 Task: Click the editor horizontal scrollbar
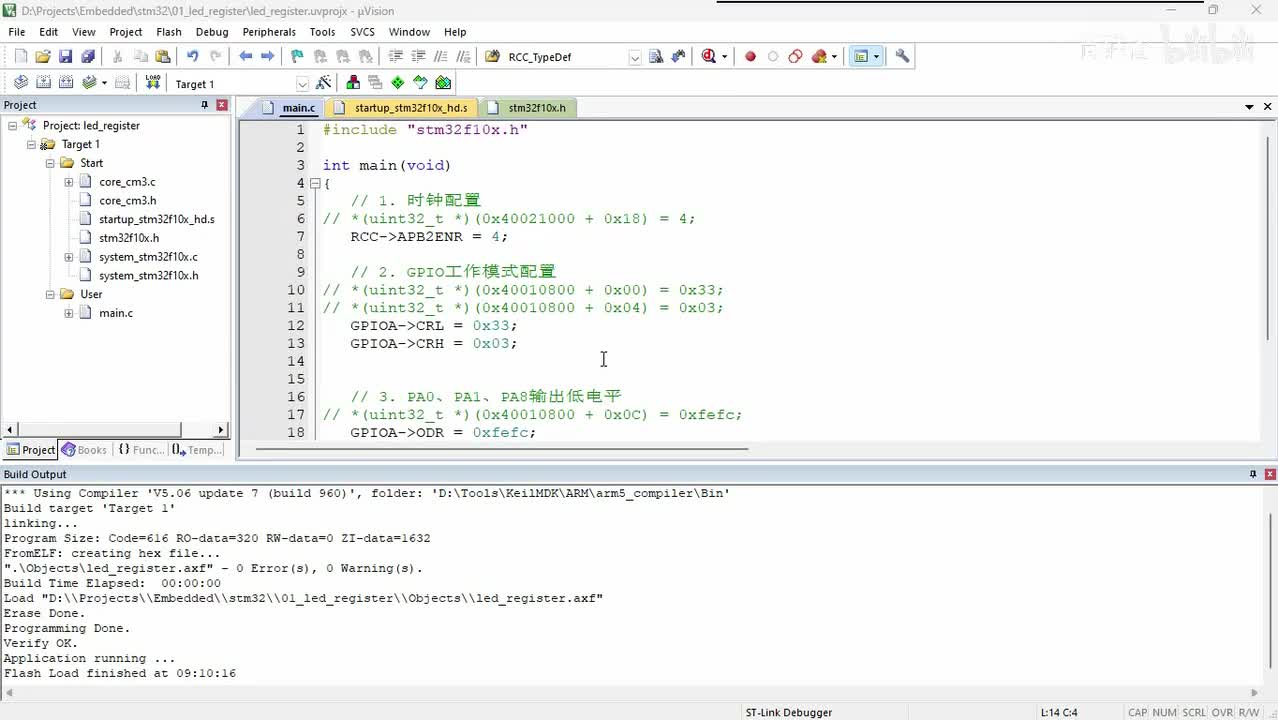(x=502, y=449)
